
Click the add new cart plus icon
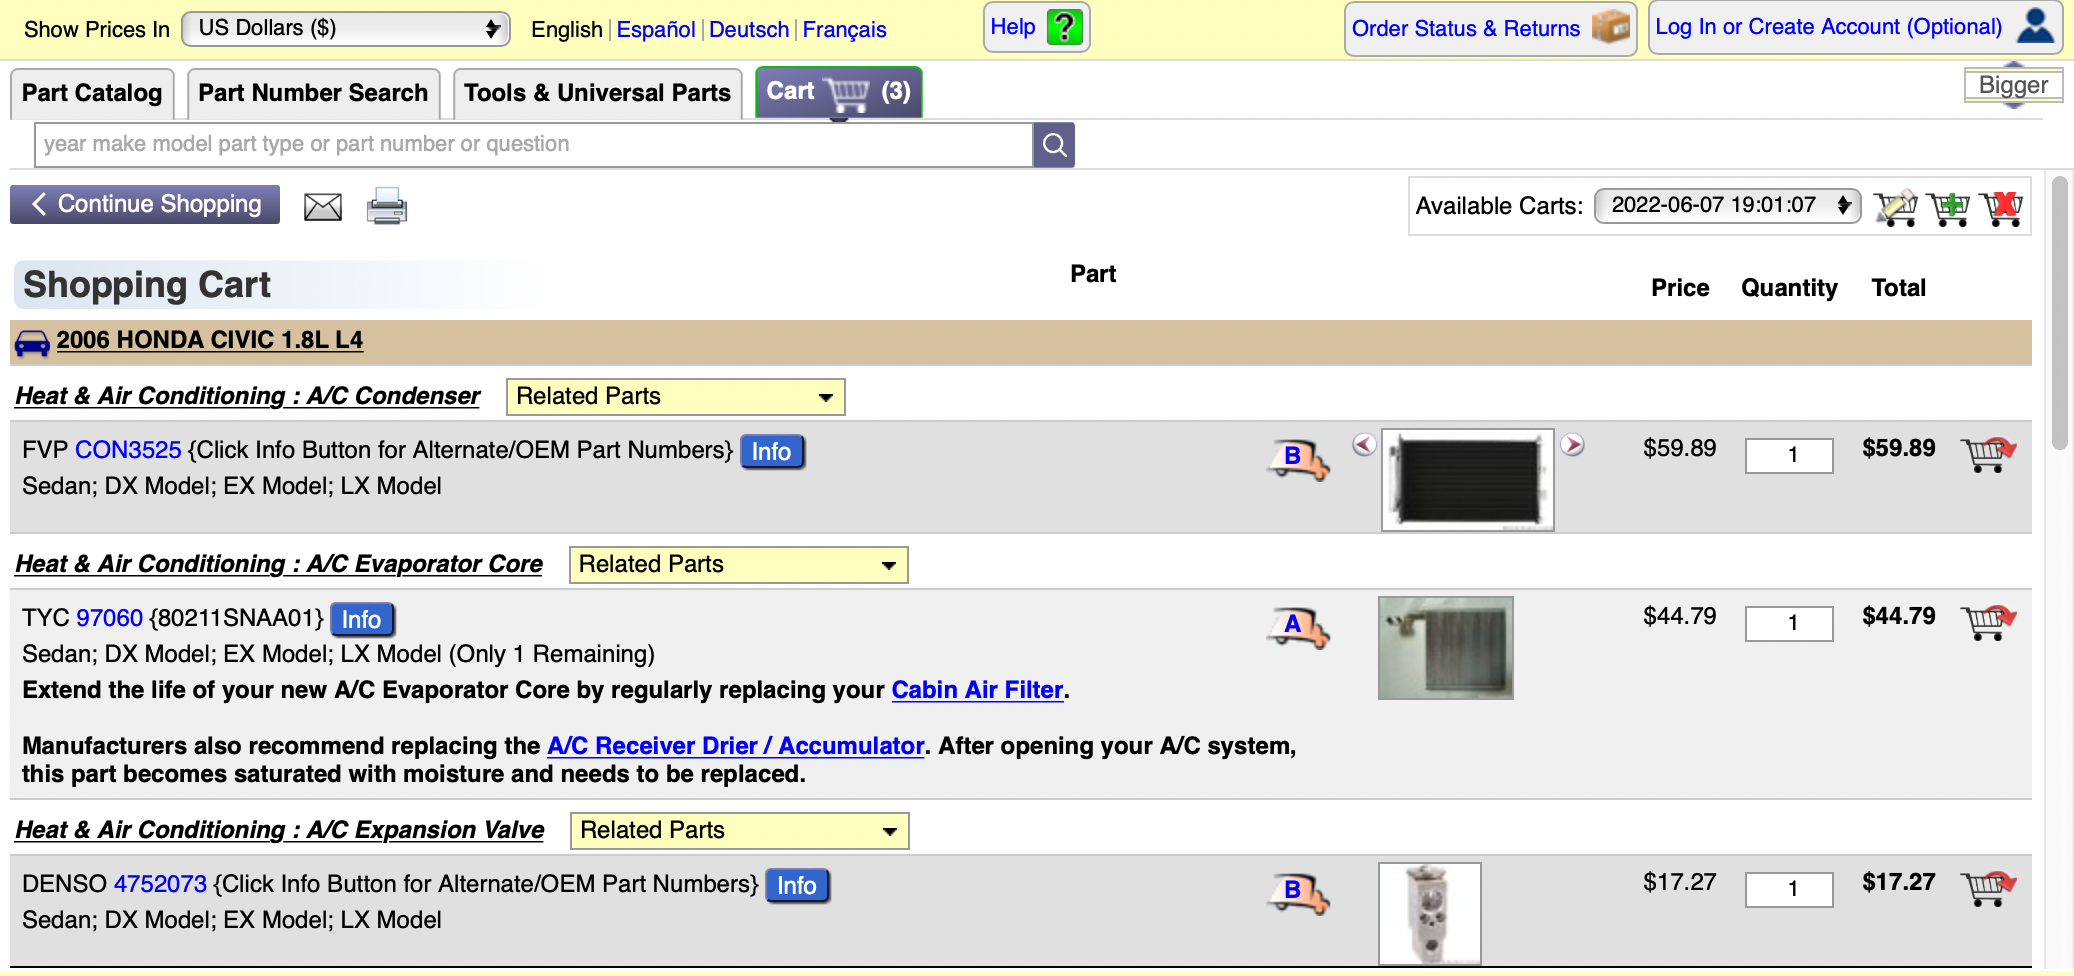tap(1948, 208)
